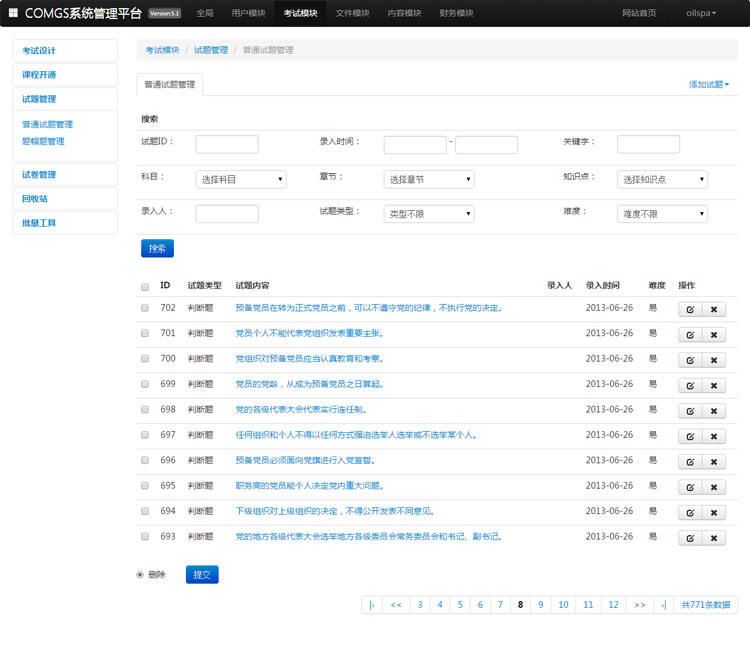Viewport: 750px width, 662px height.
Task: Click the 试题管理 breadcrumb link
Action: (211, 50)
